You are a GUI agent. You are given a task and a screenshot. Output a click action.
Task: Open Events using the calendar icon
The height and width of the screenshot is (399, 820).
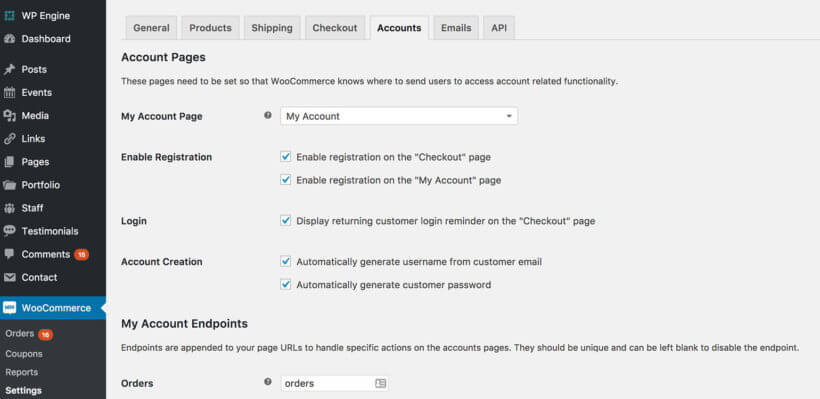[9, 93]
